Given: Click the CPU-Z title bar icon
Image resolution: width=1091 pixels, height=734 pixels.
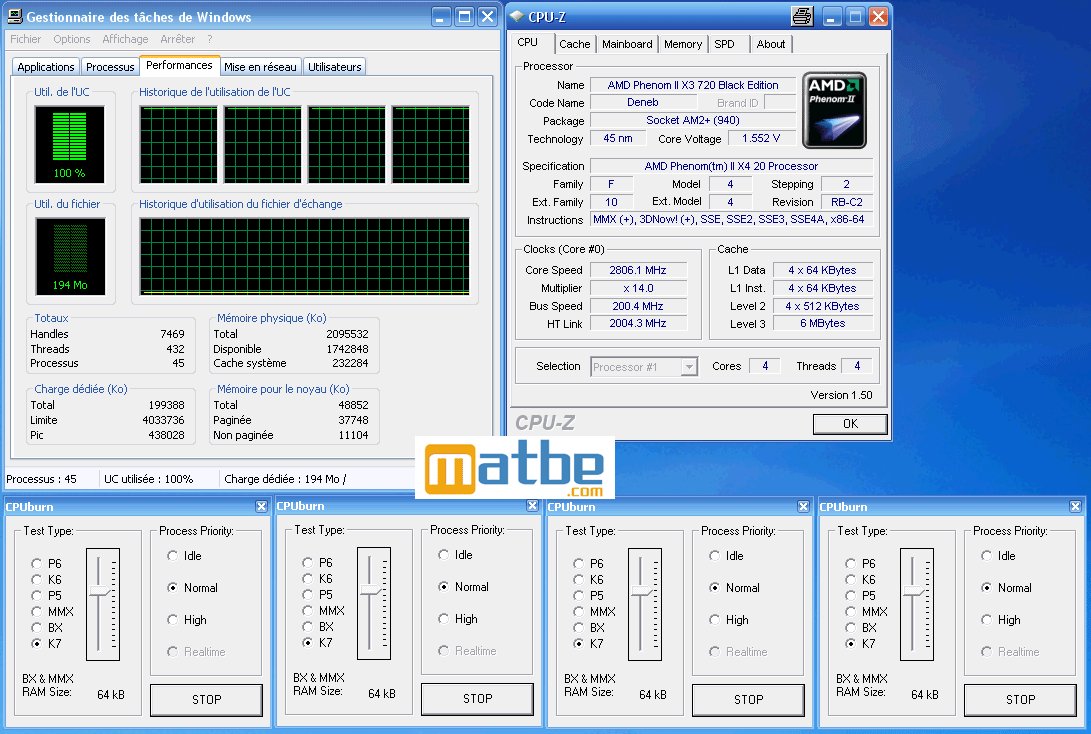Looking at the screenshot, I should click(x=516, y=16).
